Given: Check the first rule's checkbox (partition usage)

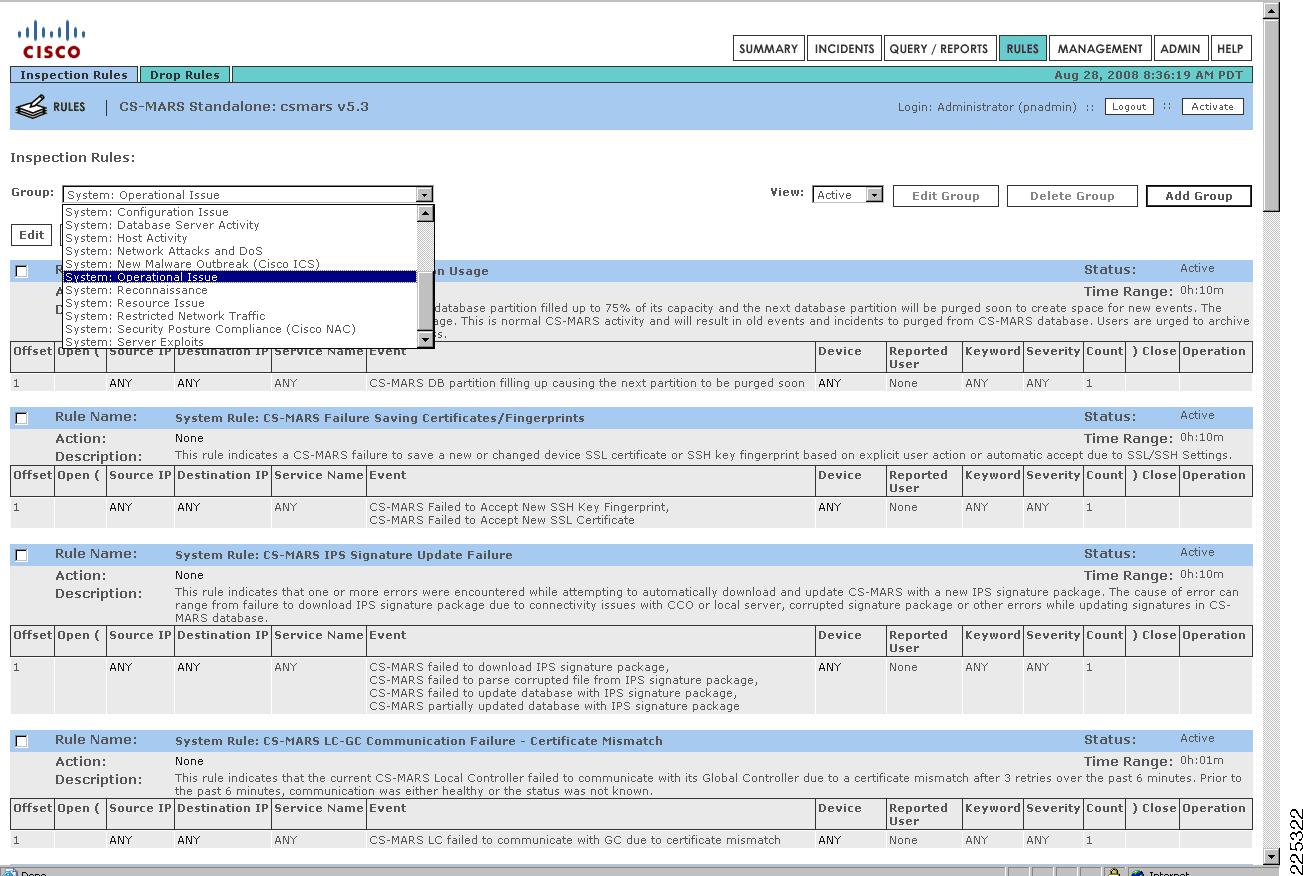Looking at the screenshot, I should (21, 271).
